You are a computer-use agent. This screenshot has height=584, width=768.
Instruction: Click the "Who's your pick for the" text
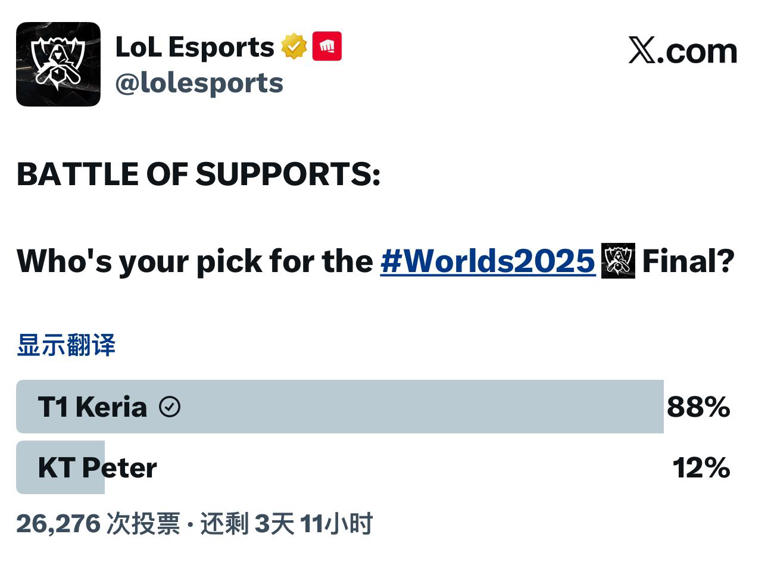(x=195, y=262)
